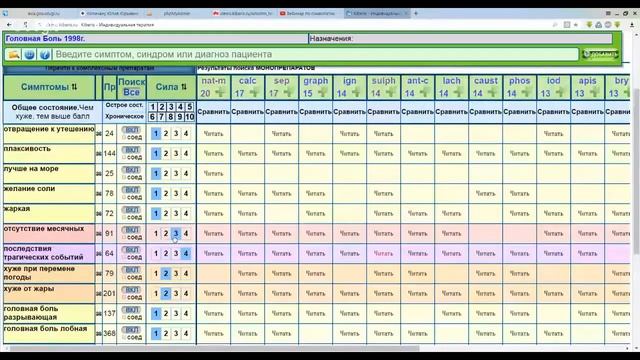Viewport: 640px width, 360px height.
Task: Open the browser profile icon in the toolbar
Action: click(x=608, y=25)
